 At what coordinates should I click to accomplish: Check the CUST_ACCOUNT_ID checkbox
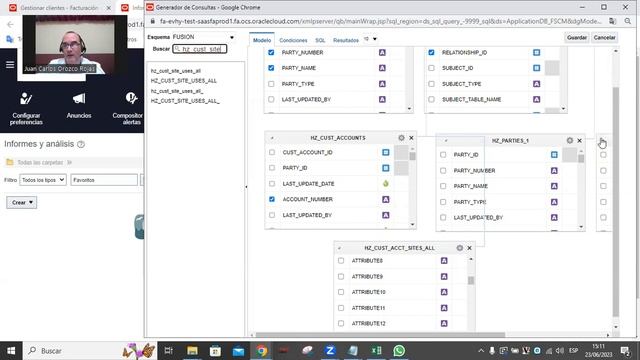pos(272,152)
